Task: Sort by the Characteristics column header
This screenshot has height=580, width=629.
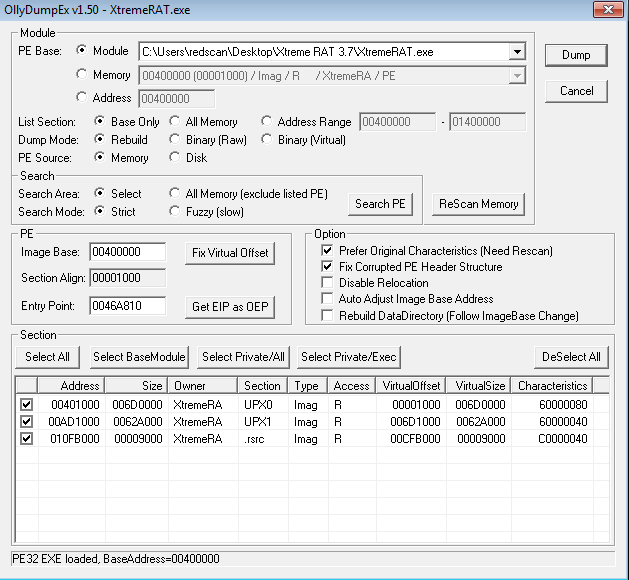Action: click(x=552, y=386)
